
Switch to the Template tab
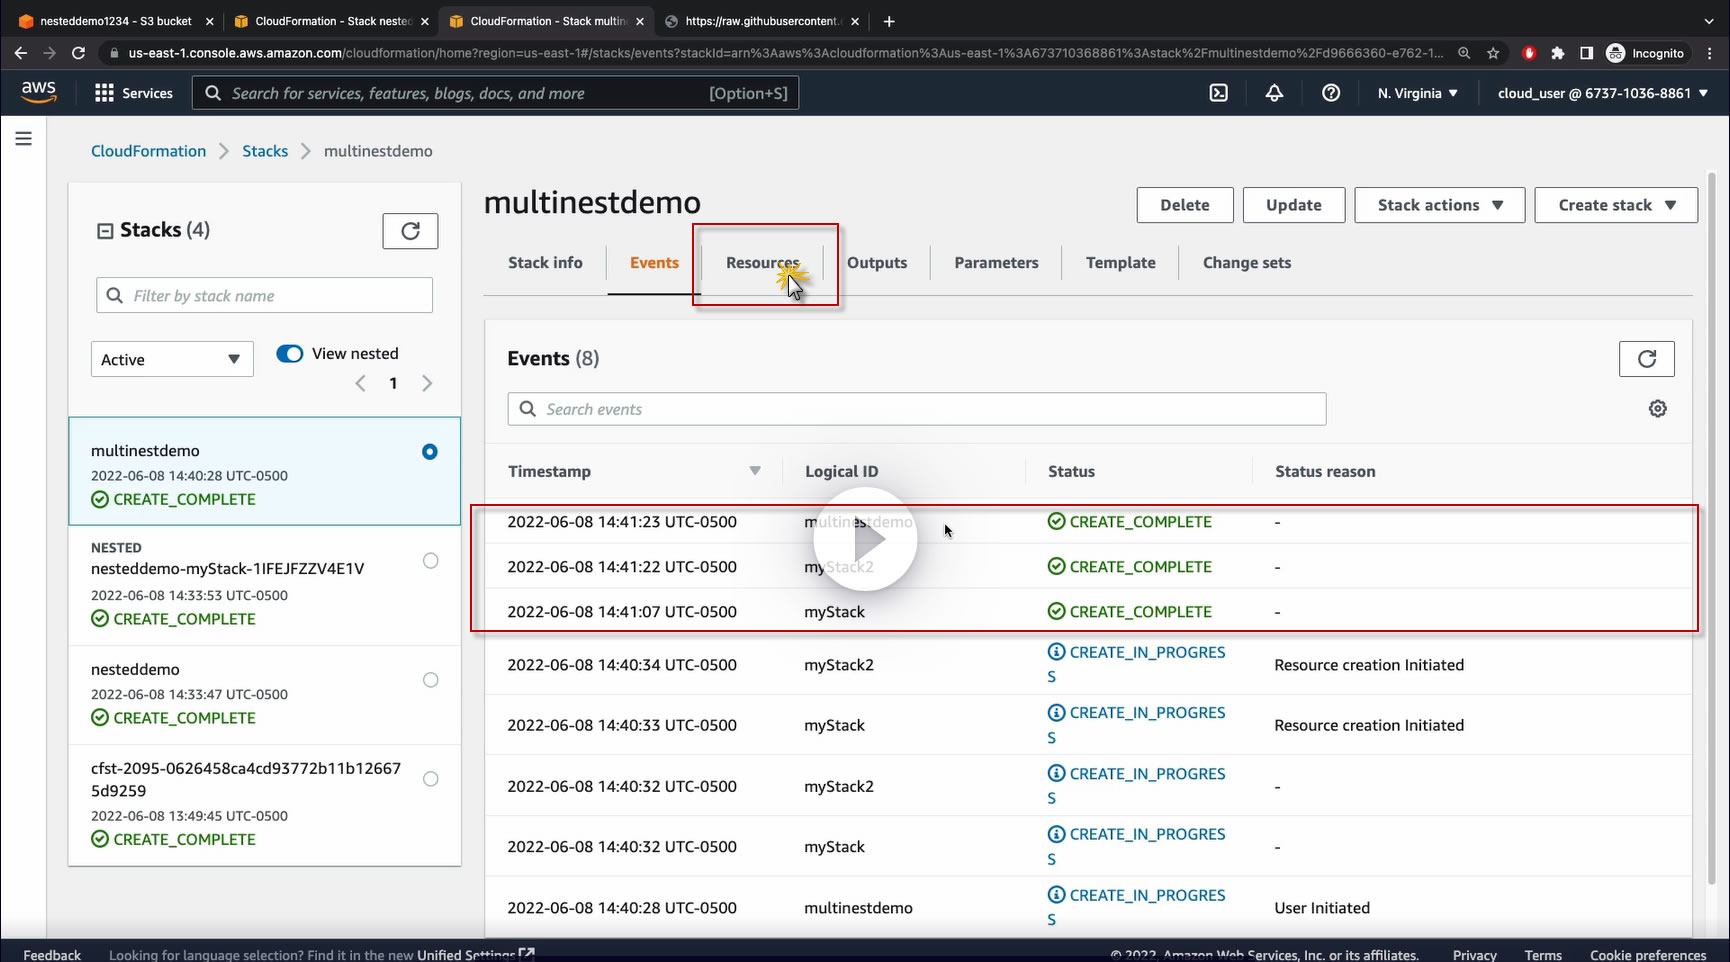1120,263
